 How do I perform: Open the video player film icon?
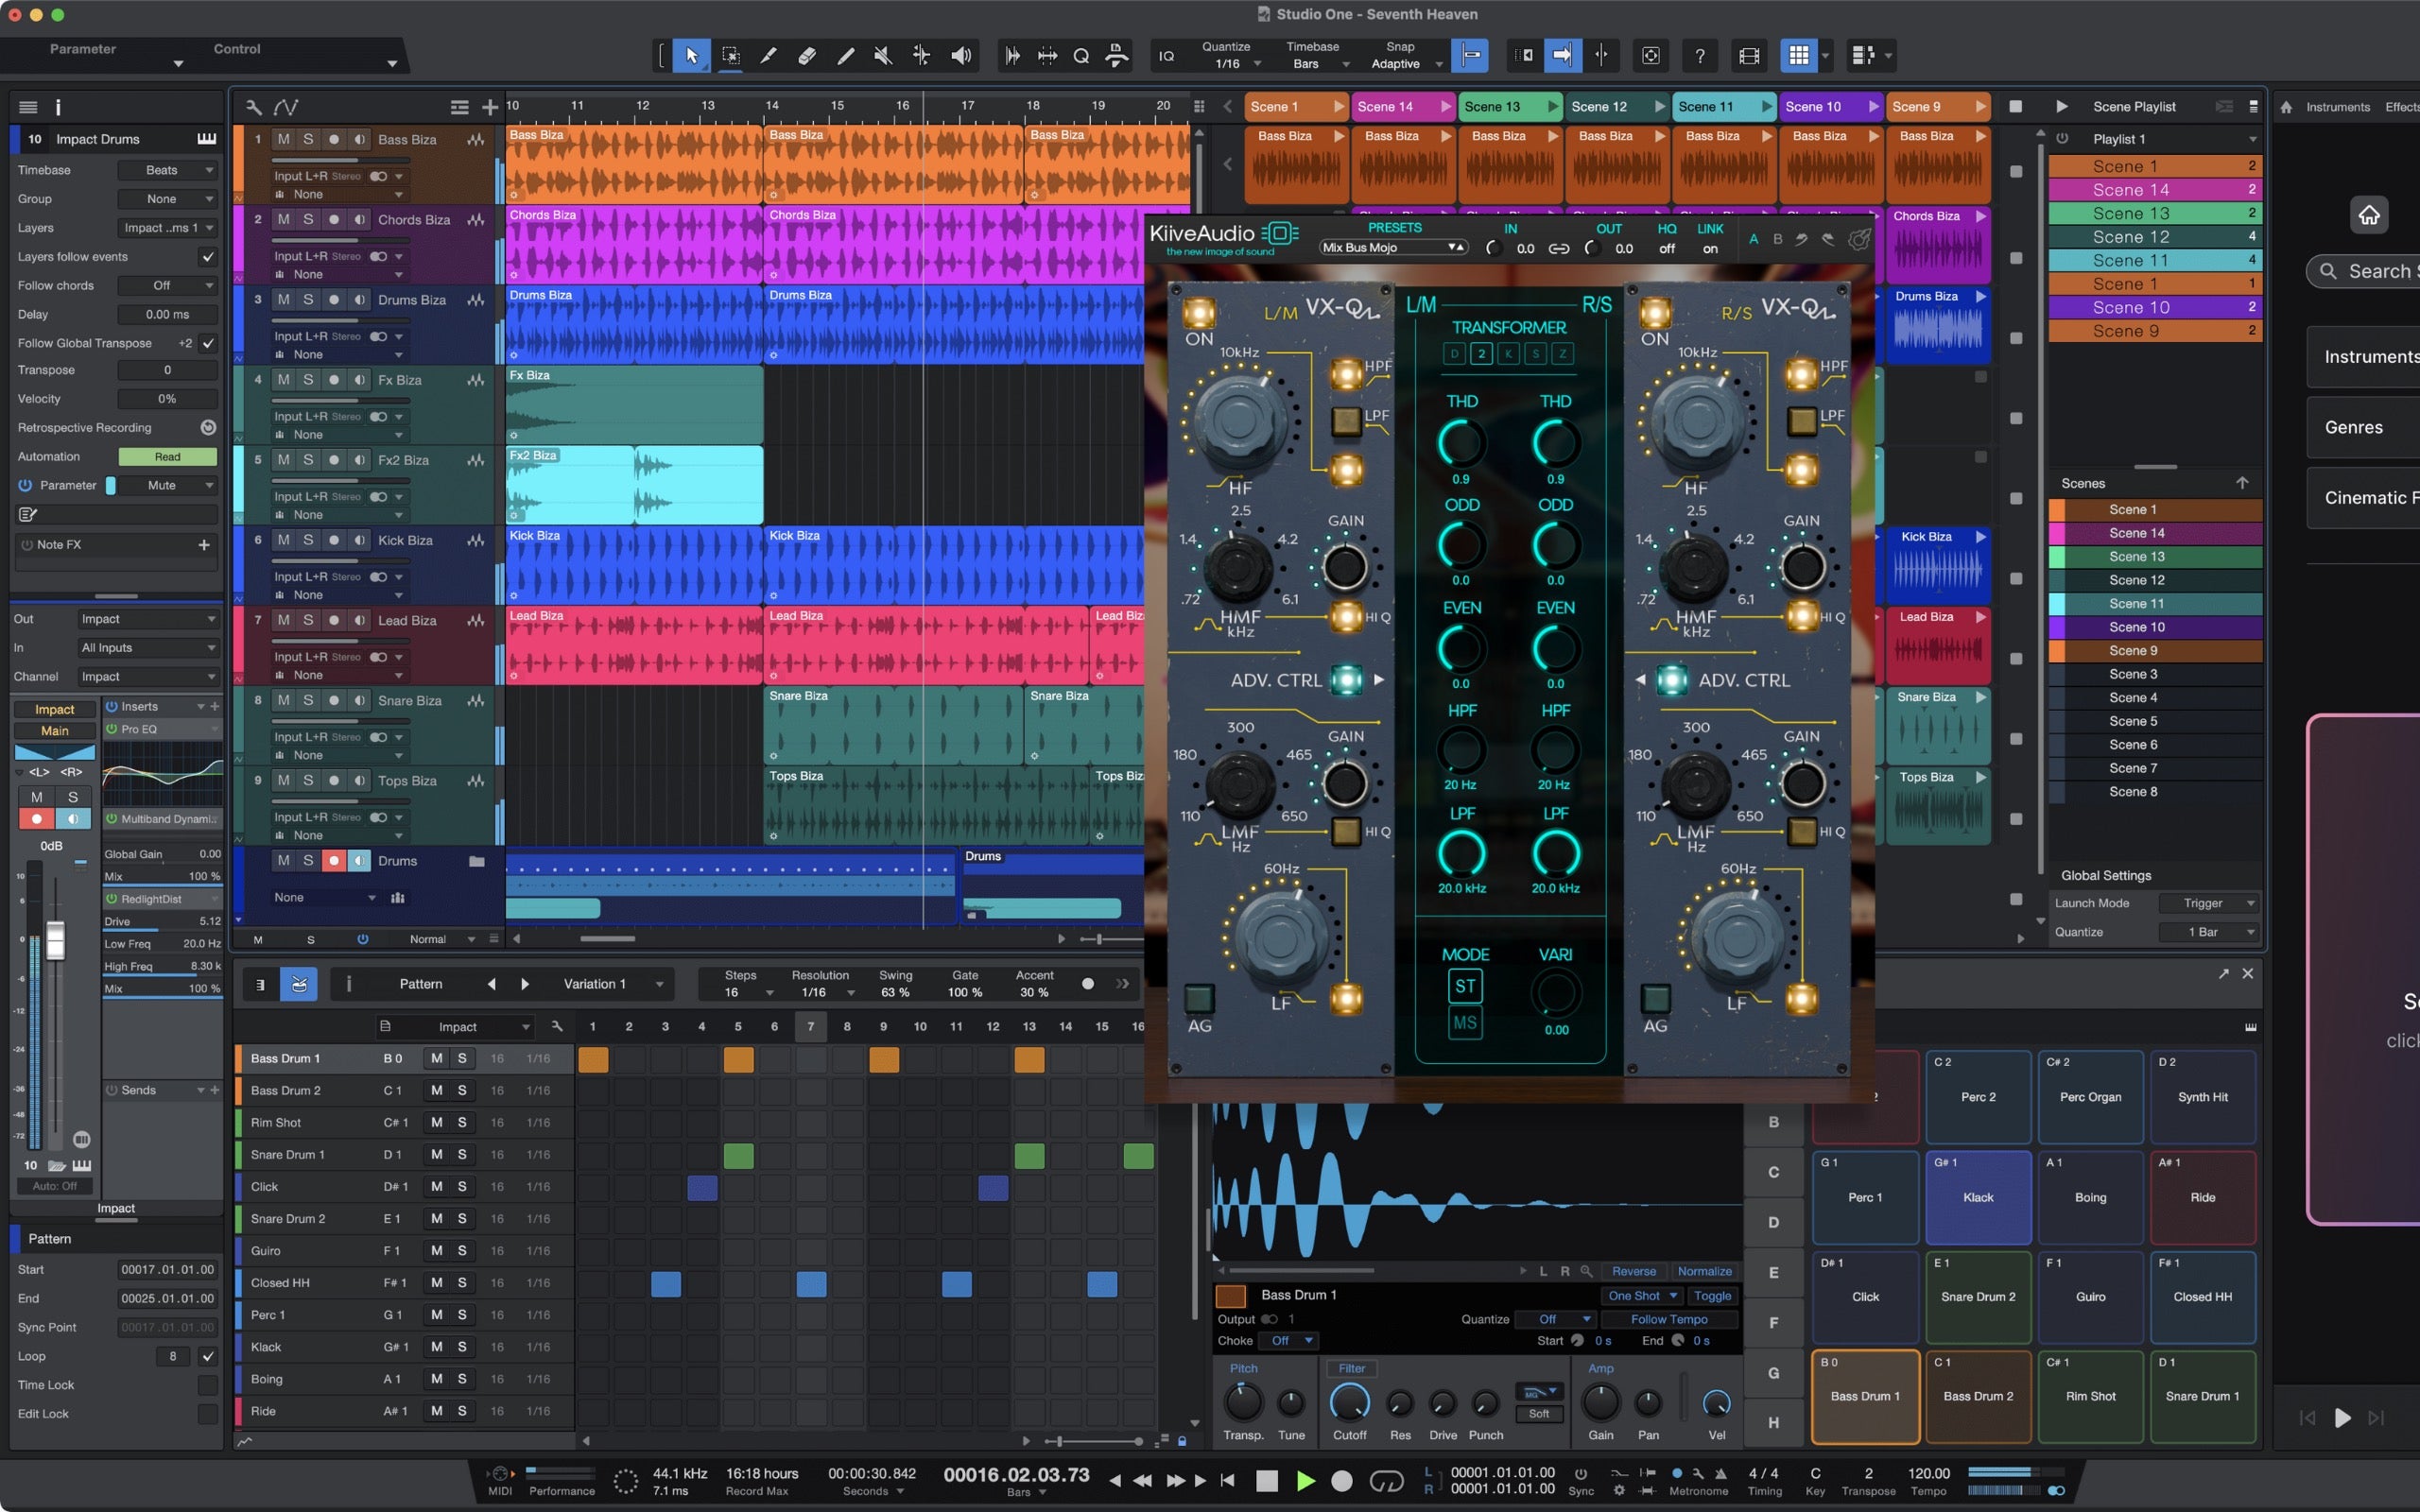(1749, 56)
